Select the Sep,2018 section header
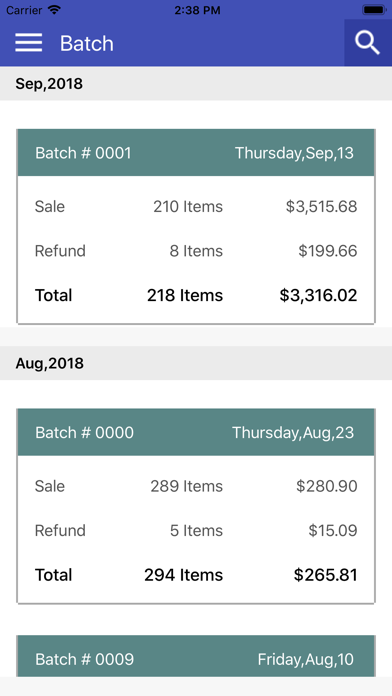Screen dimensions: 392x696 (x=196, y=83)
